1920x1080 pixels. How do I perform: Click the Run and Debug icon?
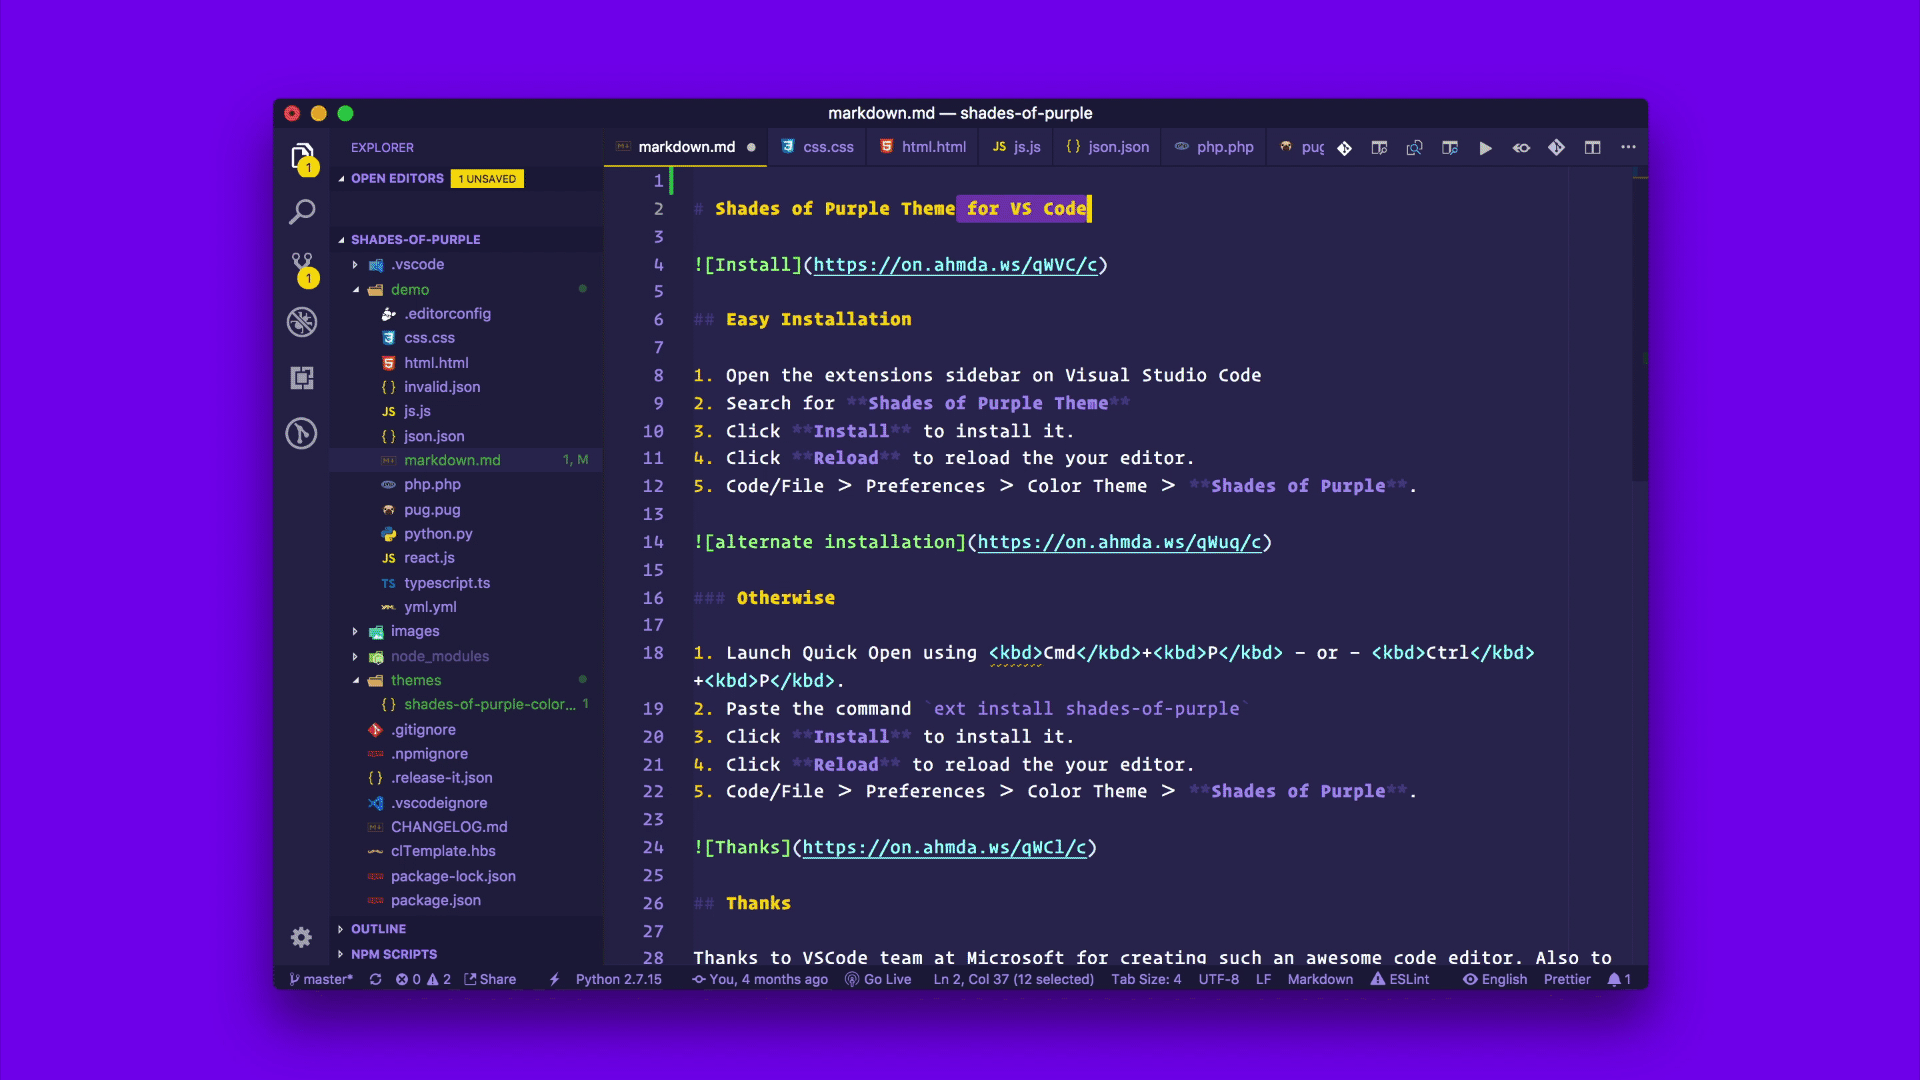pyautogui.click(x=302, y=322)
